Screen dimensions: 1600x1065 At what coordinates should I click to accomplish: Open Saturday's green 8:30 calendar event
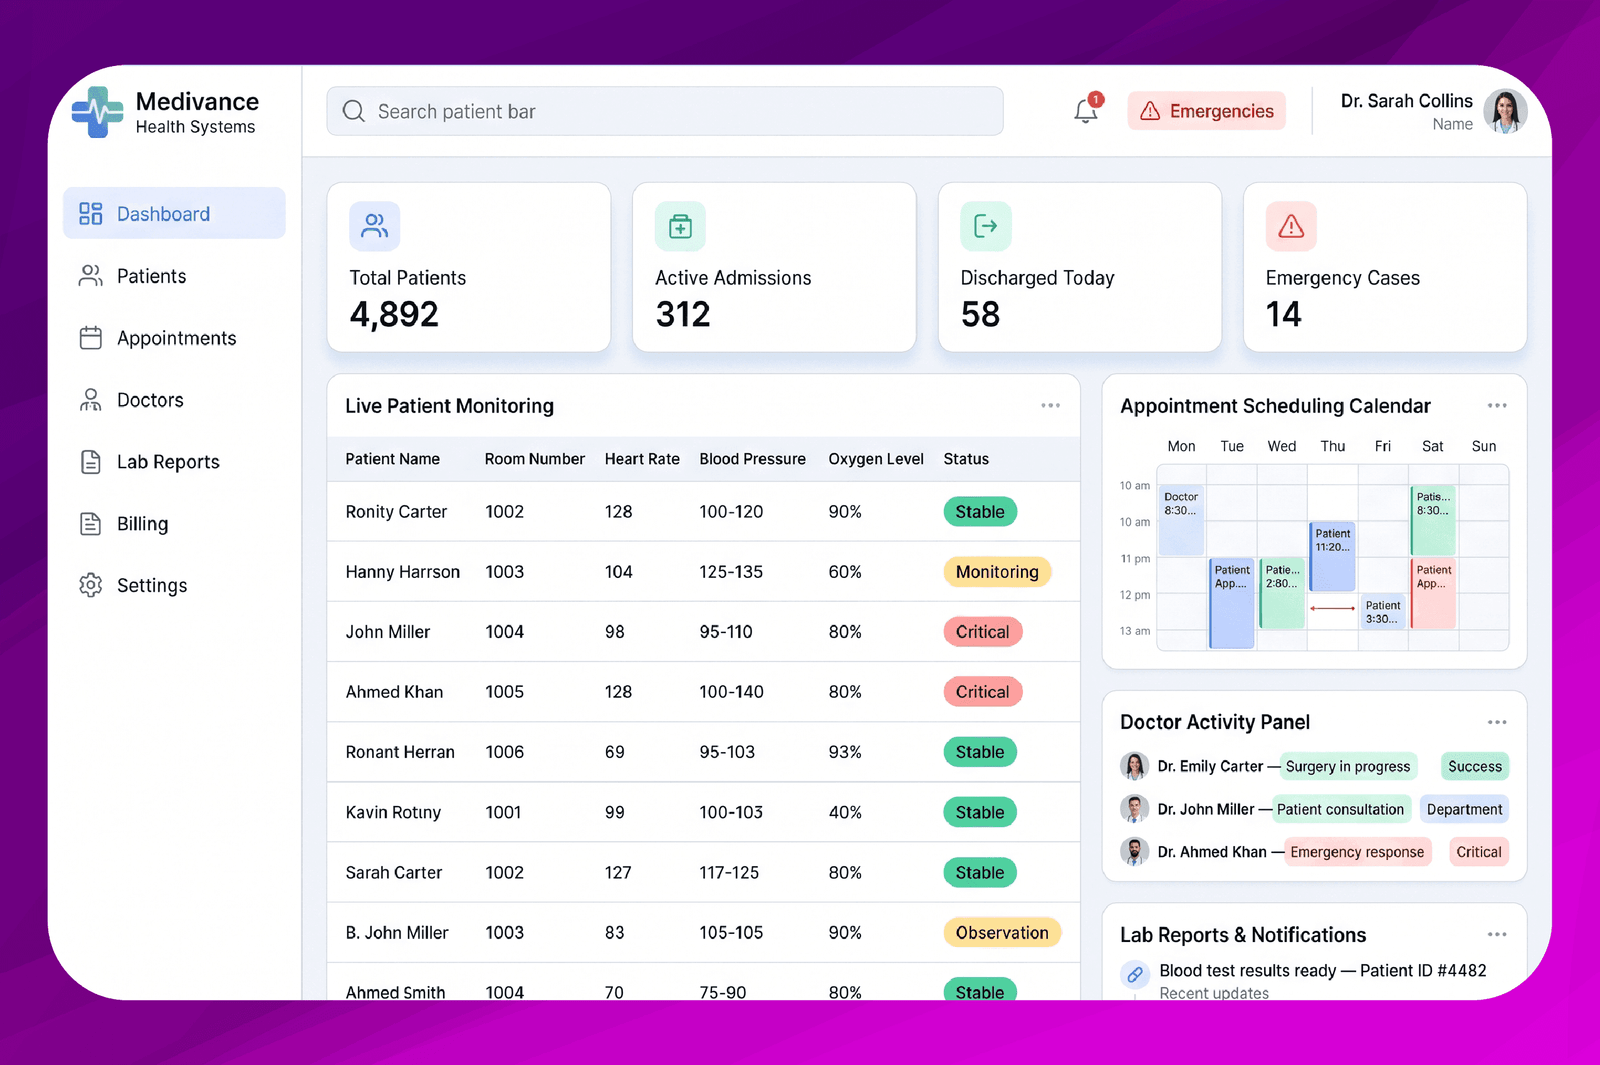point(1434,520)
